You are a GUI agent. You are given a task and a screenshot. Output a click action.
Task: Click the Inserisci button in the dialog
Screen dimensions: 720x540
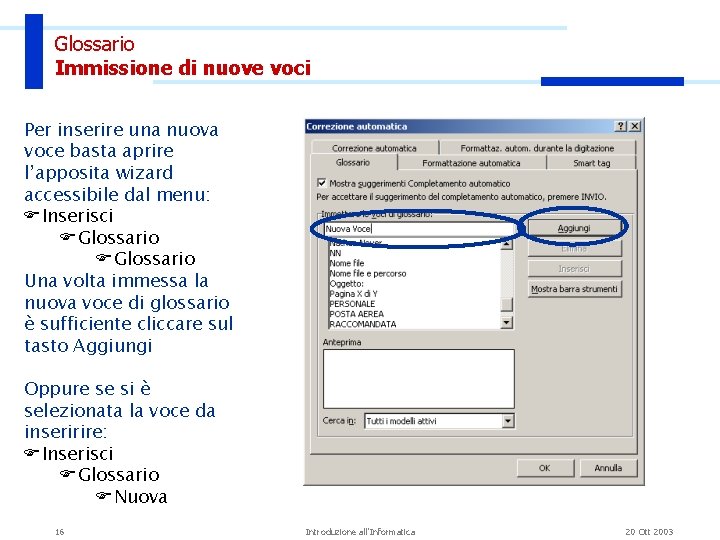[x=574, y=269]
